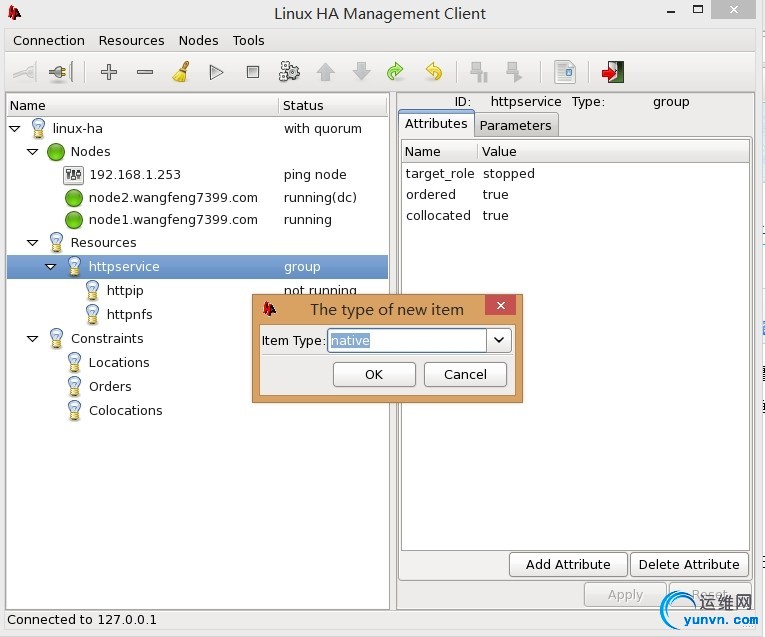Click the red arrow exit toolbar icon
Viewport: 765px width, 637px height.
click(613, 72)
